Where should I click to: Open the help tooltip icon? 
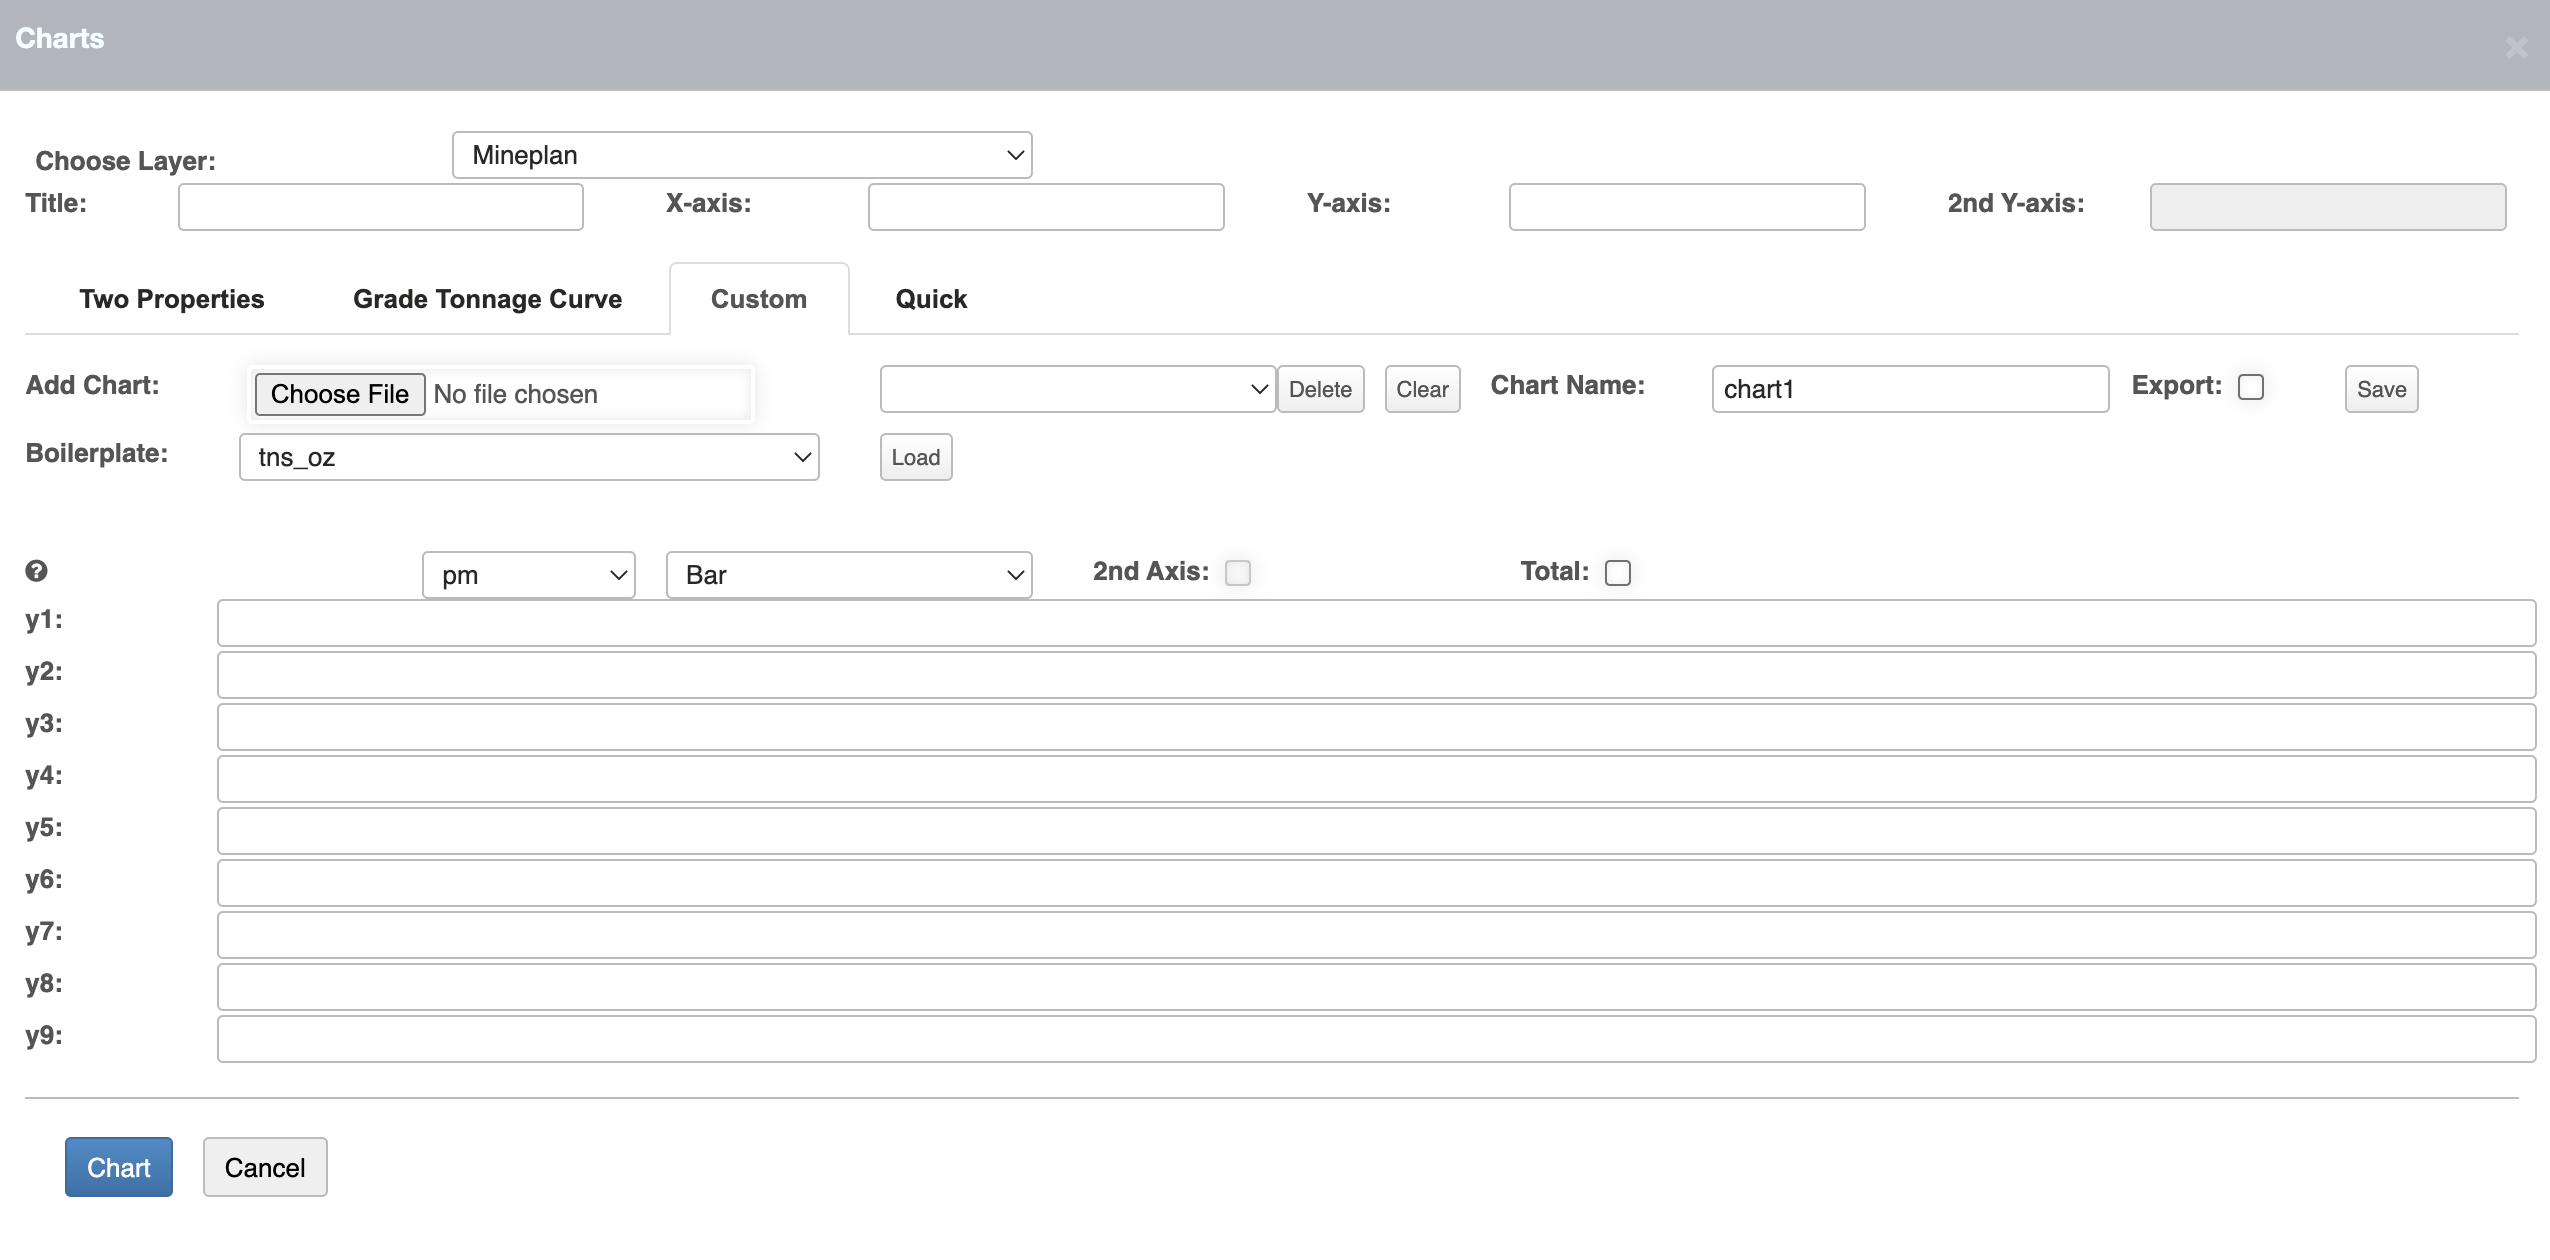click(x=37, y=571)
